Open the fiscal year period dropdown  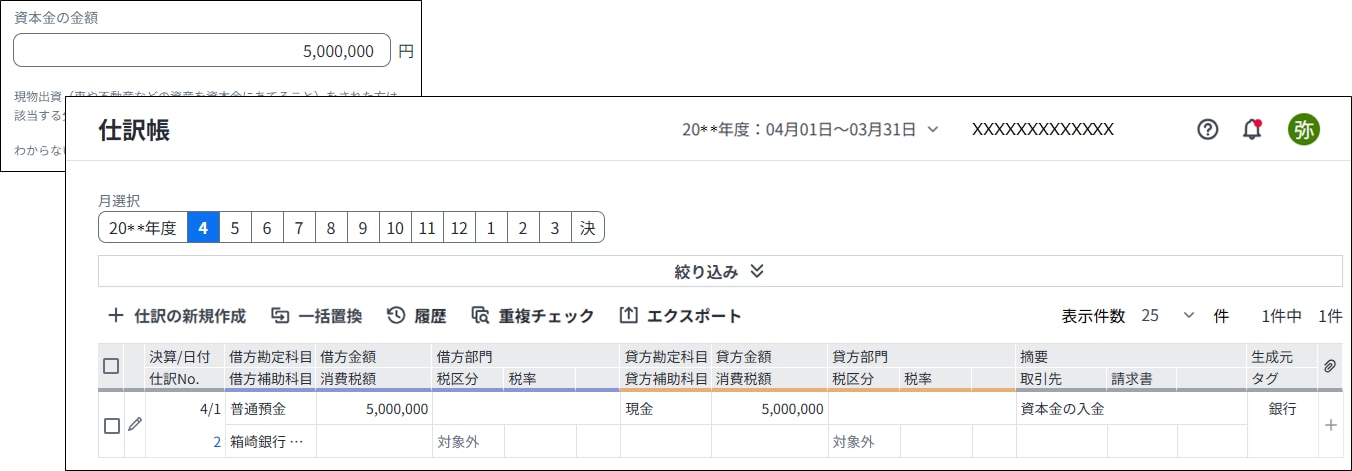[x=810, y=129]
